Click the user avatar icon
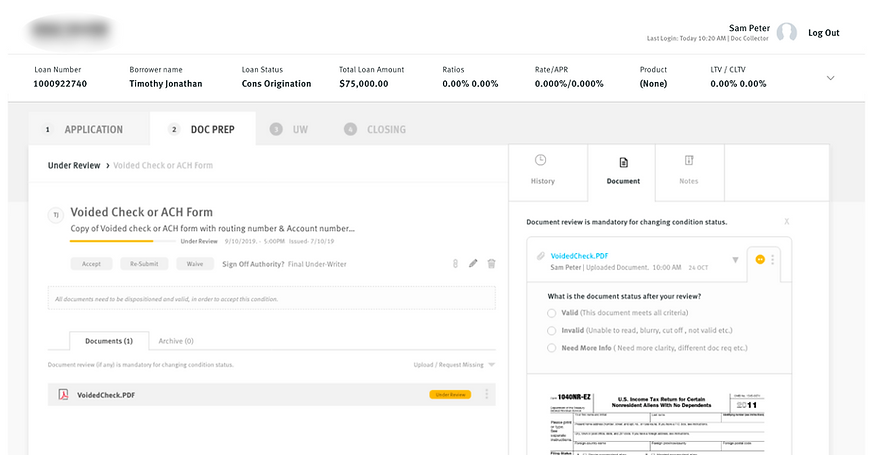The image size is (874, 455). (787, 32)
